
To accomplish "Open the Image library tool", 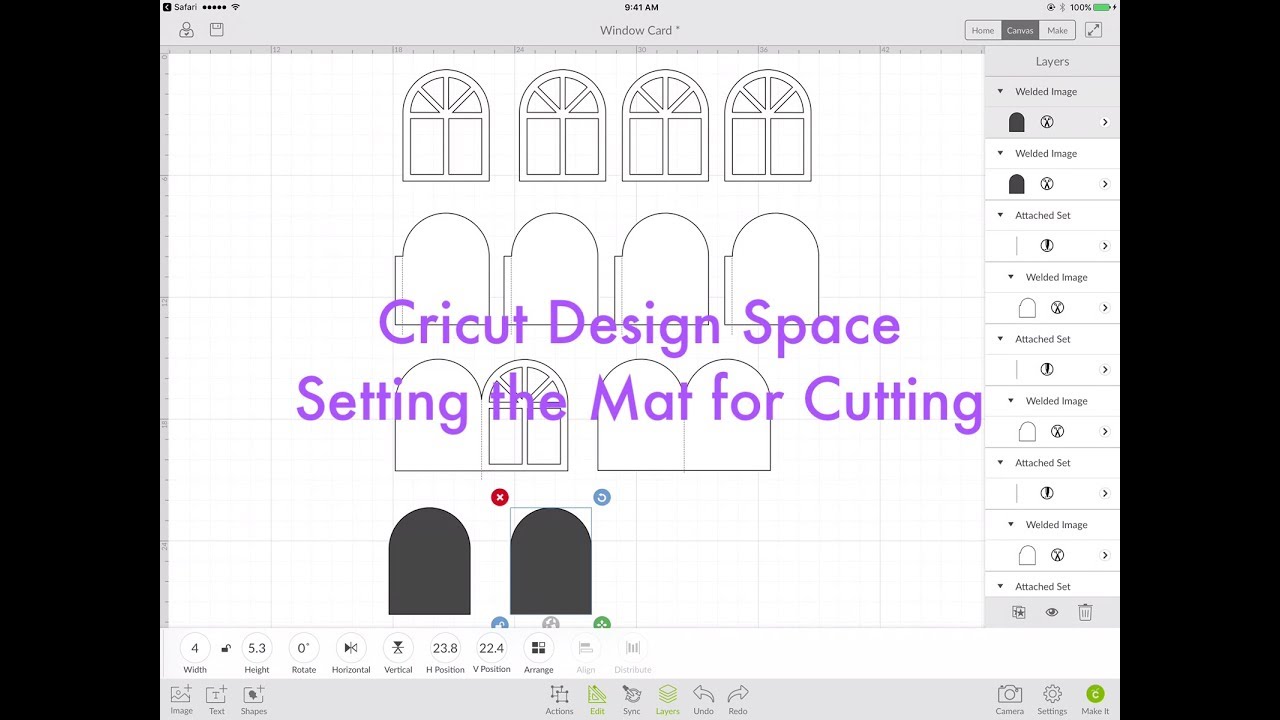I will (x=181, y=699).
